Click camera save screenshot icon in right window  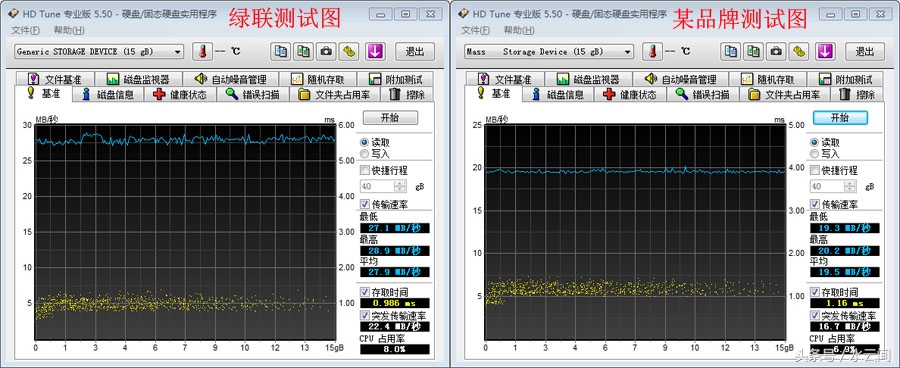pyautogui.click(x=776, y=51)
